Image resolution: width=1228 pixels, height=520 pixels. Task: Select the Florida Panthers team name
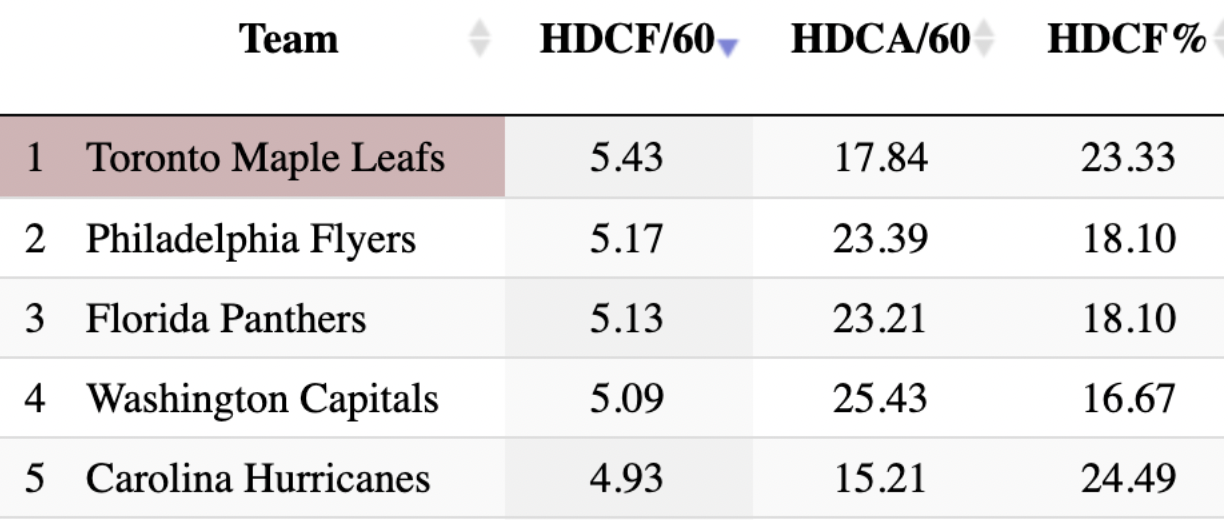[x=226, y=319]
